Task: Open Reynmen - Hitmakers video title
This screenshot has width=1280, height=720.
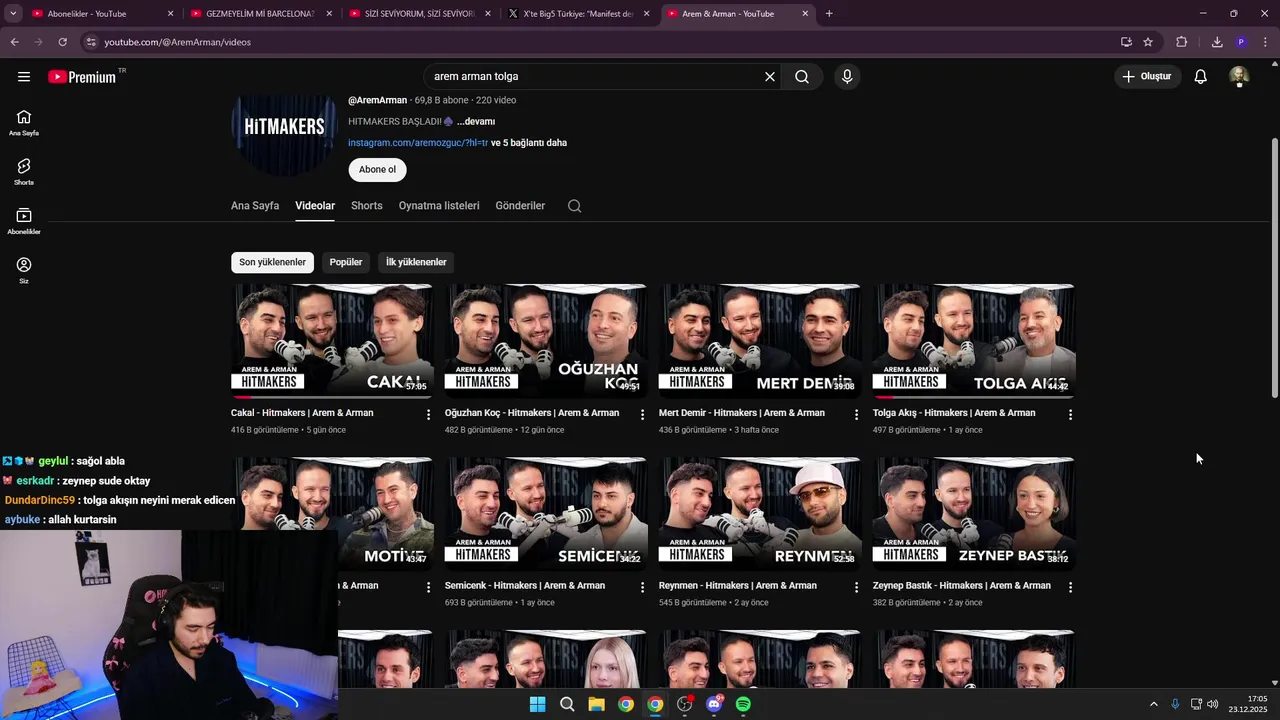Action: [738, 586]
